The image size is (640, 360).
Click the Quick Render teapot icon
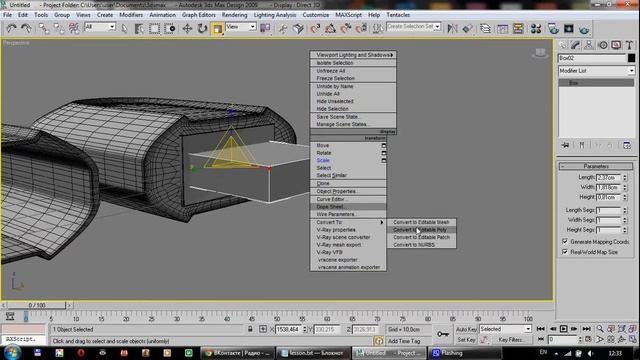(x=584, y=29)
